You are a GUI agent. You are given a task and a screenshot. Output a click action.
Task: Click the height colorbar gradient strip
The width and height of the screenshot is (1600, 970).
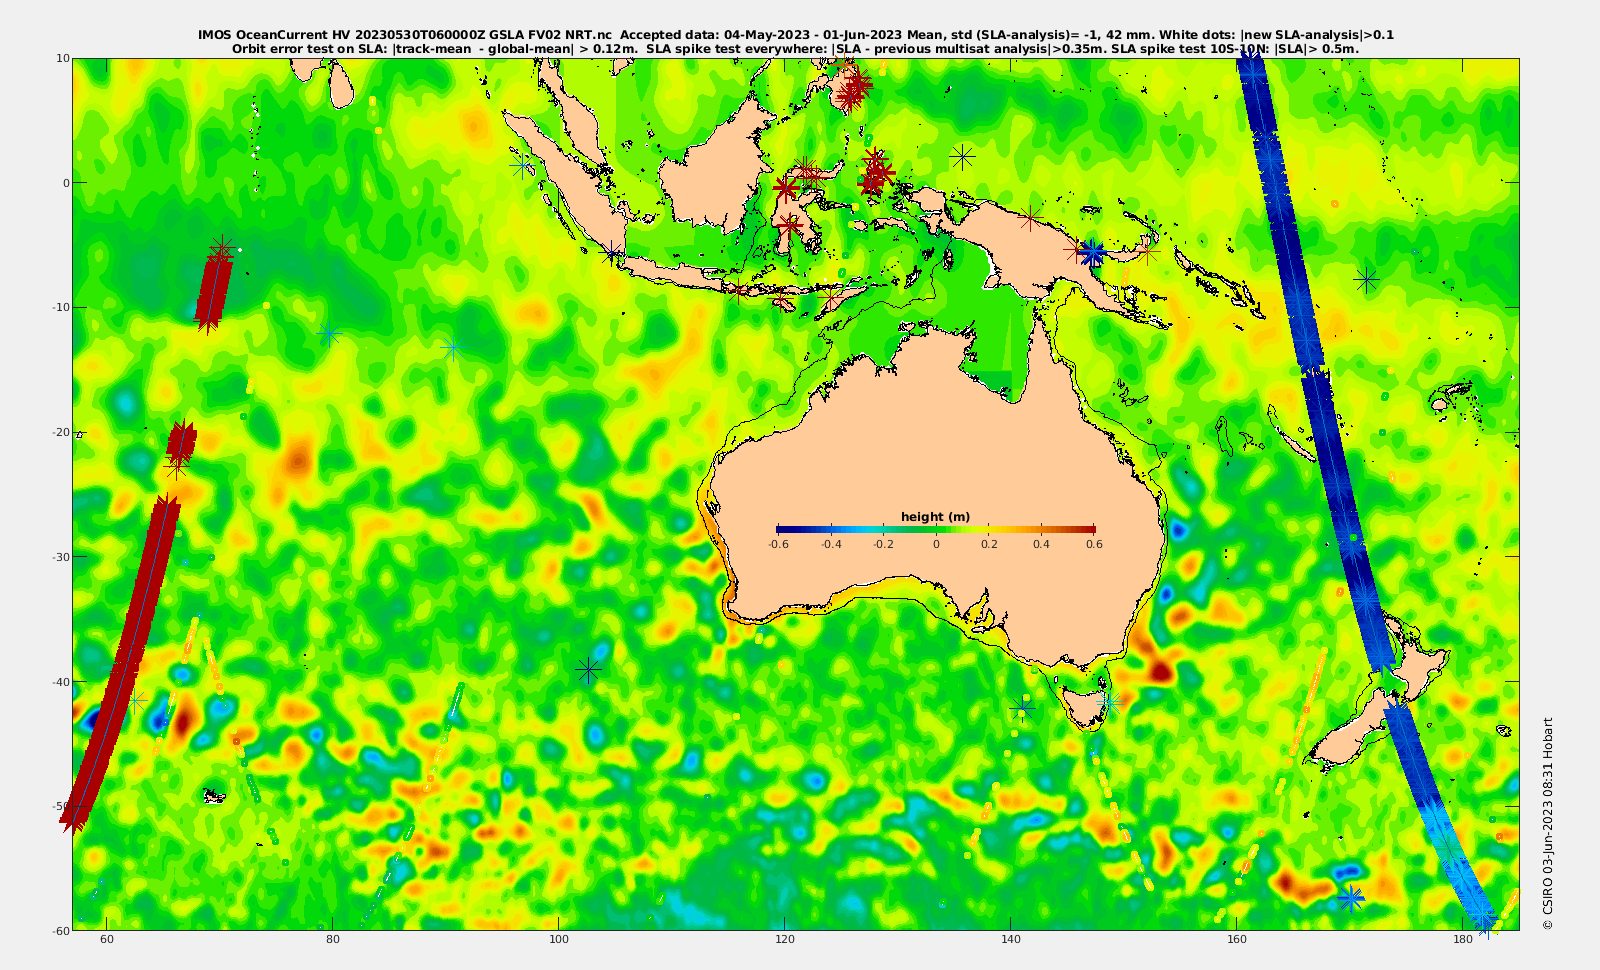[935, 529]
